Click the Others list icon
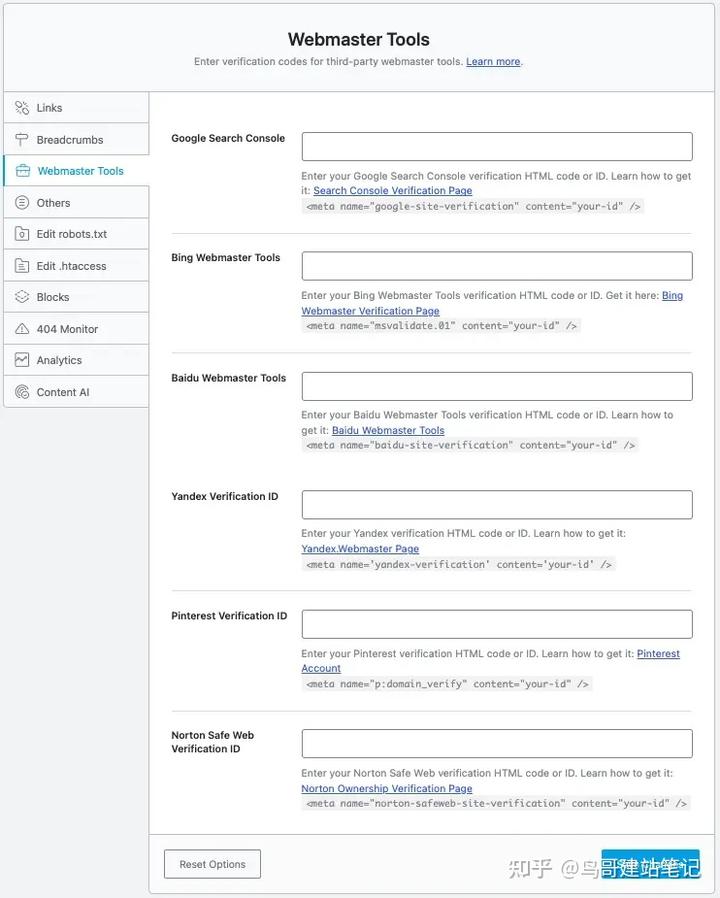The height and width of the screenshot is (898, 720). (x=22, y=202)
